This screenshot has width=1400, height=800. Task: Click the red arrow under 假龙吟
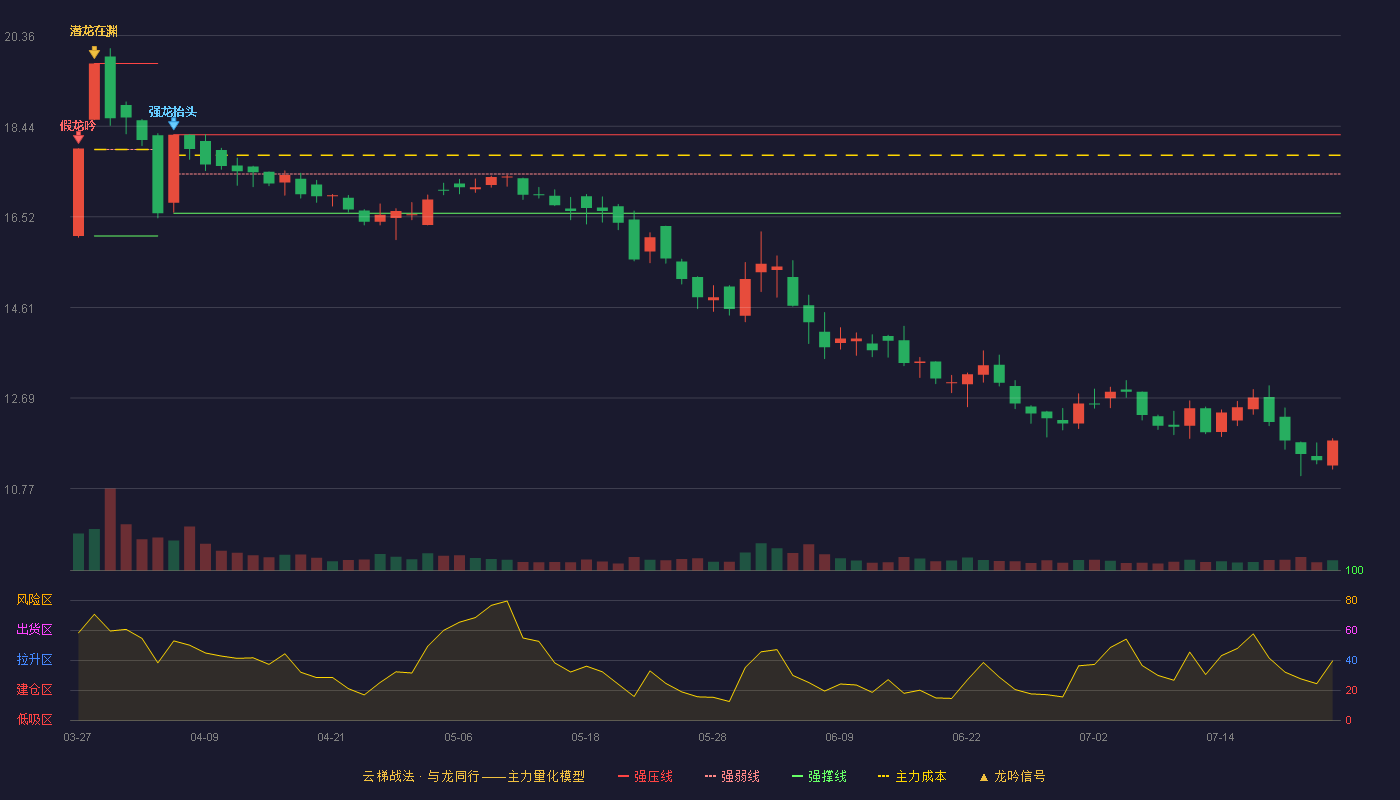tap(78, 139)
